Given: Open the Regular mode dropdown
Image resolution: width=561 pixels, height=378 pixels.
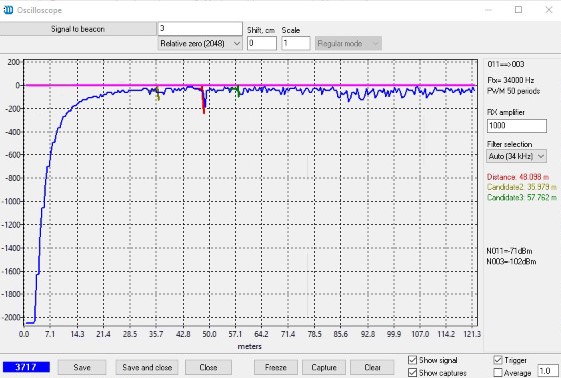Looking at the screenshot, I should 348,44.
